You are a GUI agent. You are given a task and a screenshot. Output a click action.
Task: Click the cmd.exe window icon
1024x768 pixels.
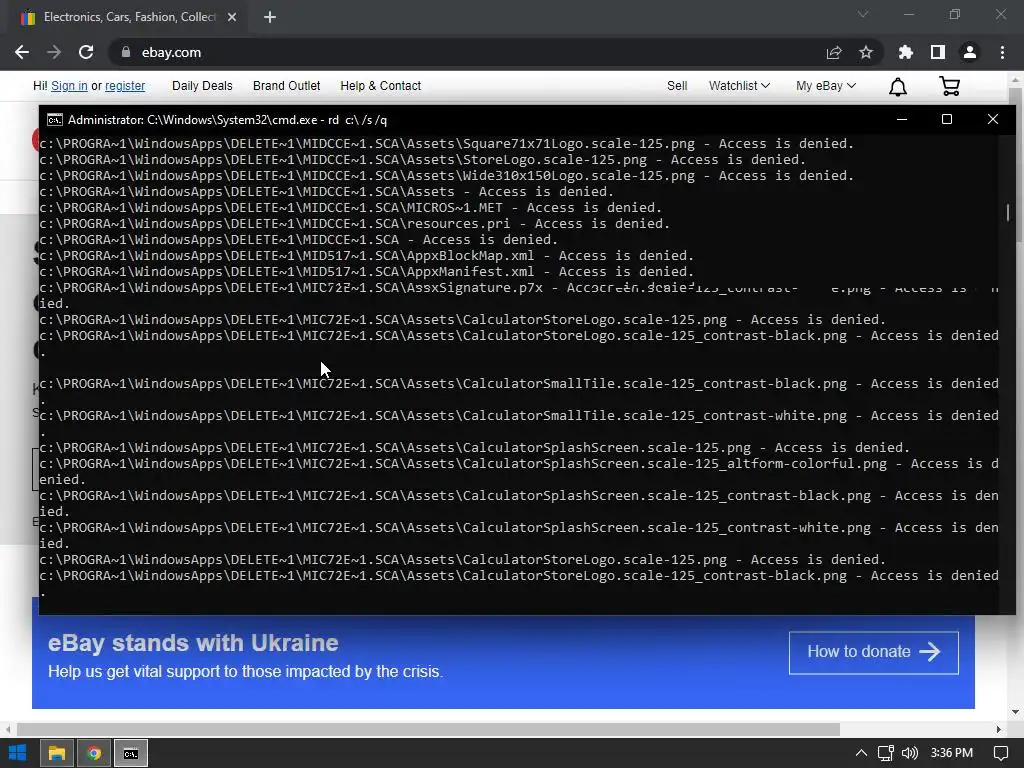tap(55, 120)
